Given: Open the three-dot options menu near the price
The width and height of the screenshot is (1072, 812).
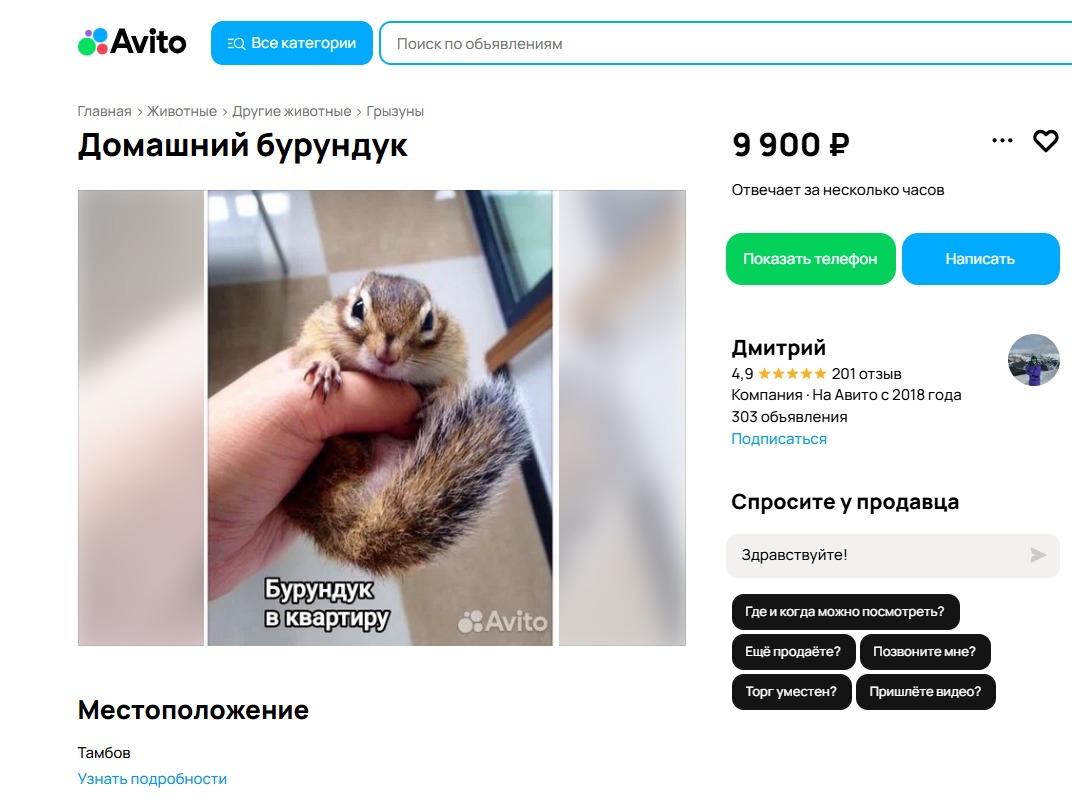Looking at the screenshot, I should coord(1001,141).
